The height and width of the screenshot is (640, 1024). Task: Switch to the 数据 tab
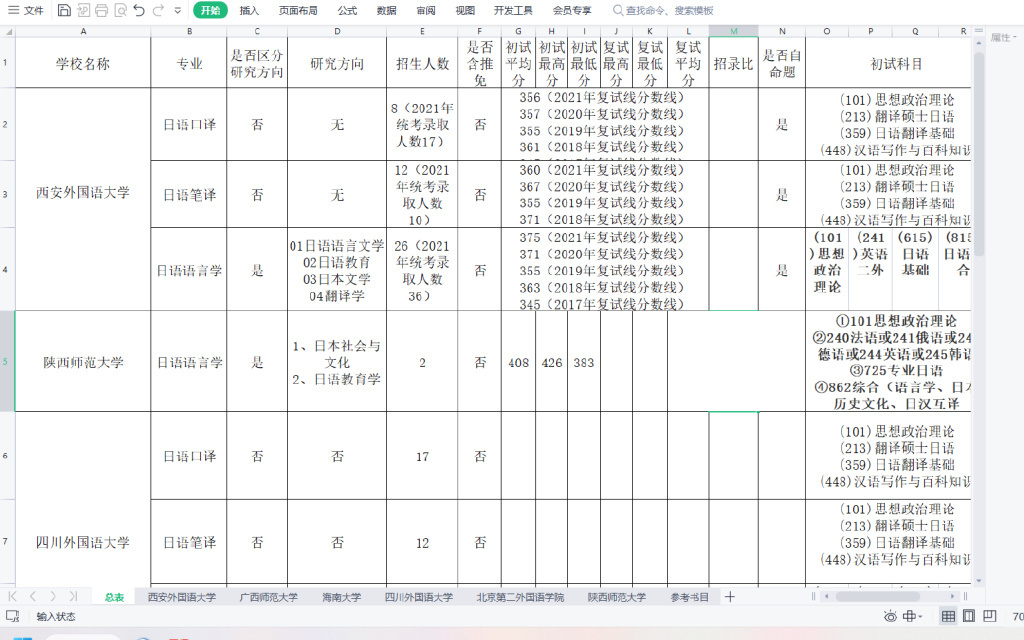pos(387,10)
